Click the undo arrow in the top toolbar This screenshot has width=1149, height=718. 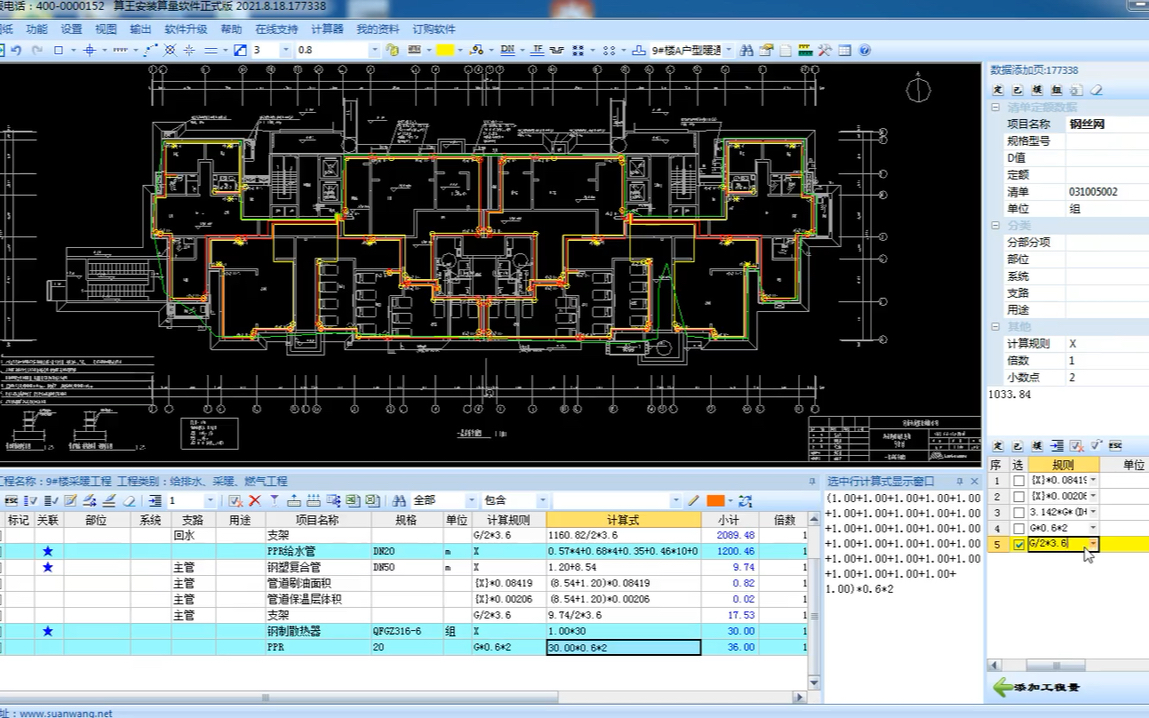coord(16,51)
